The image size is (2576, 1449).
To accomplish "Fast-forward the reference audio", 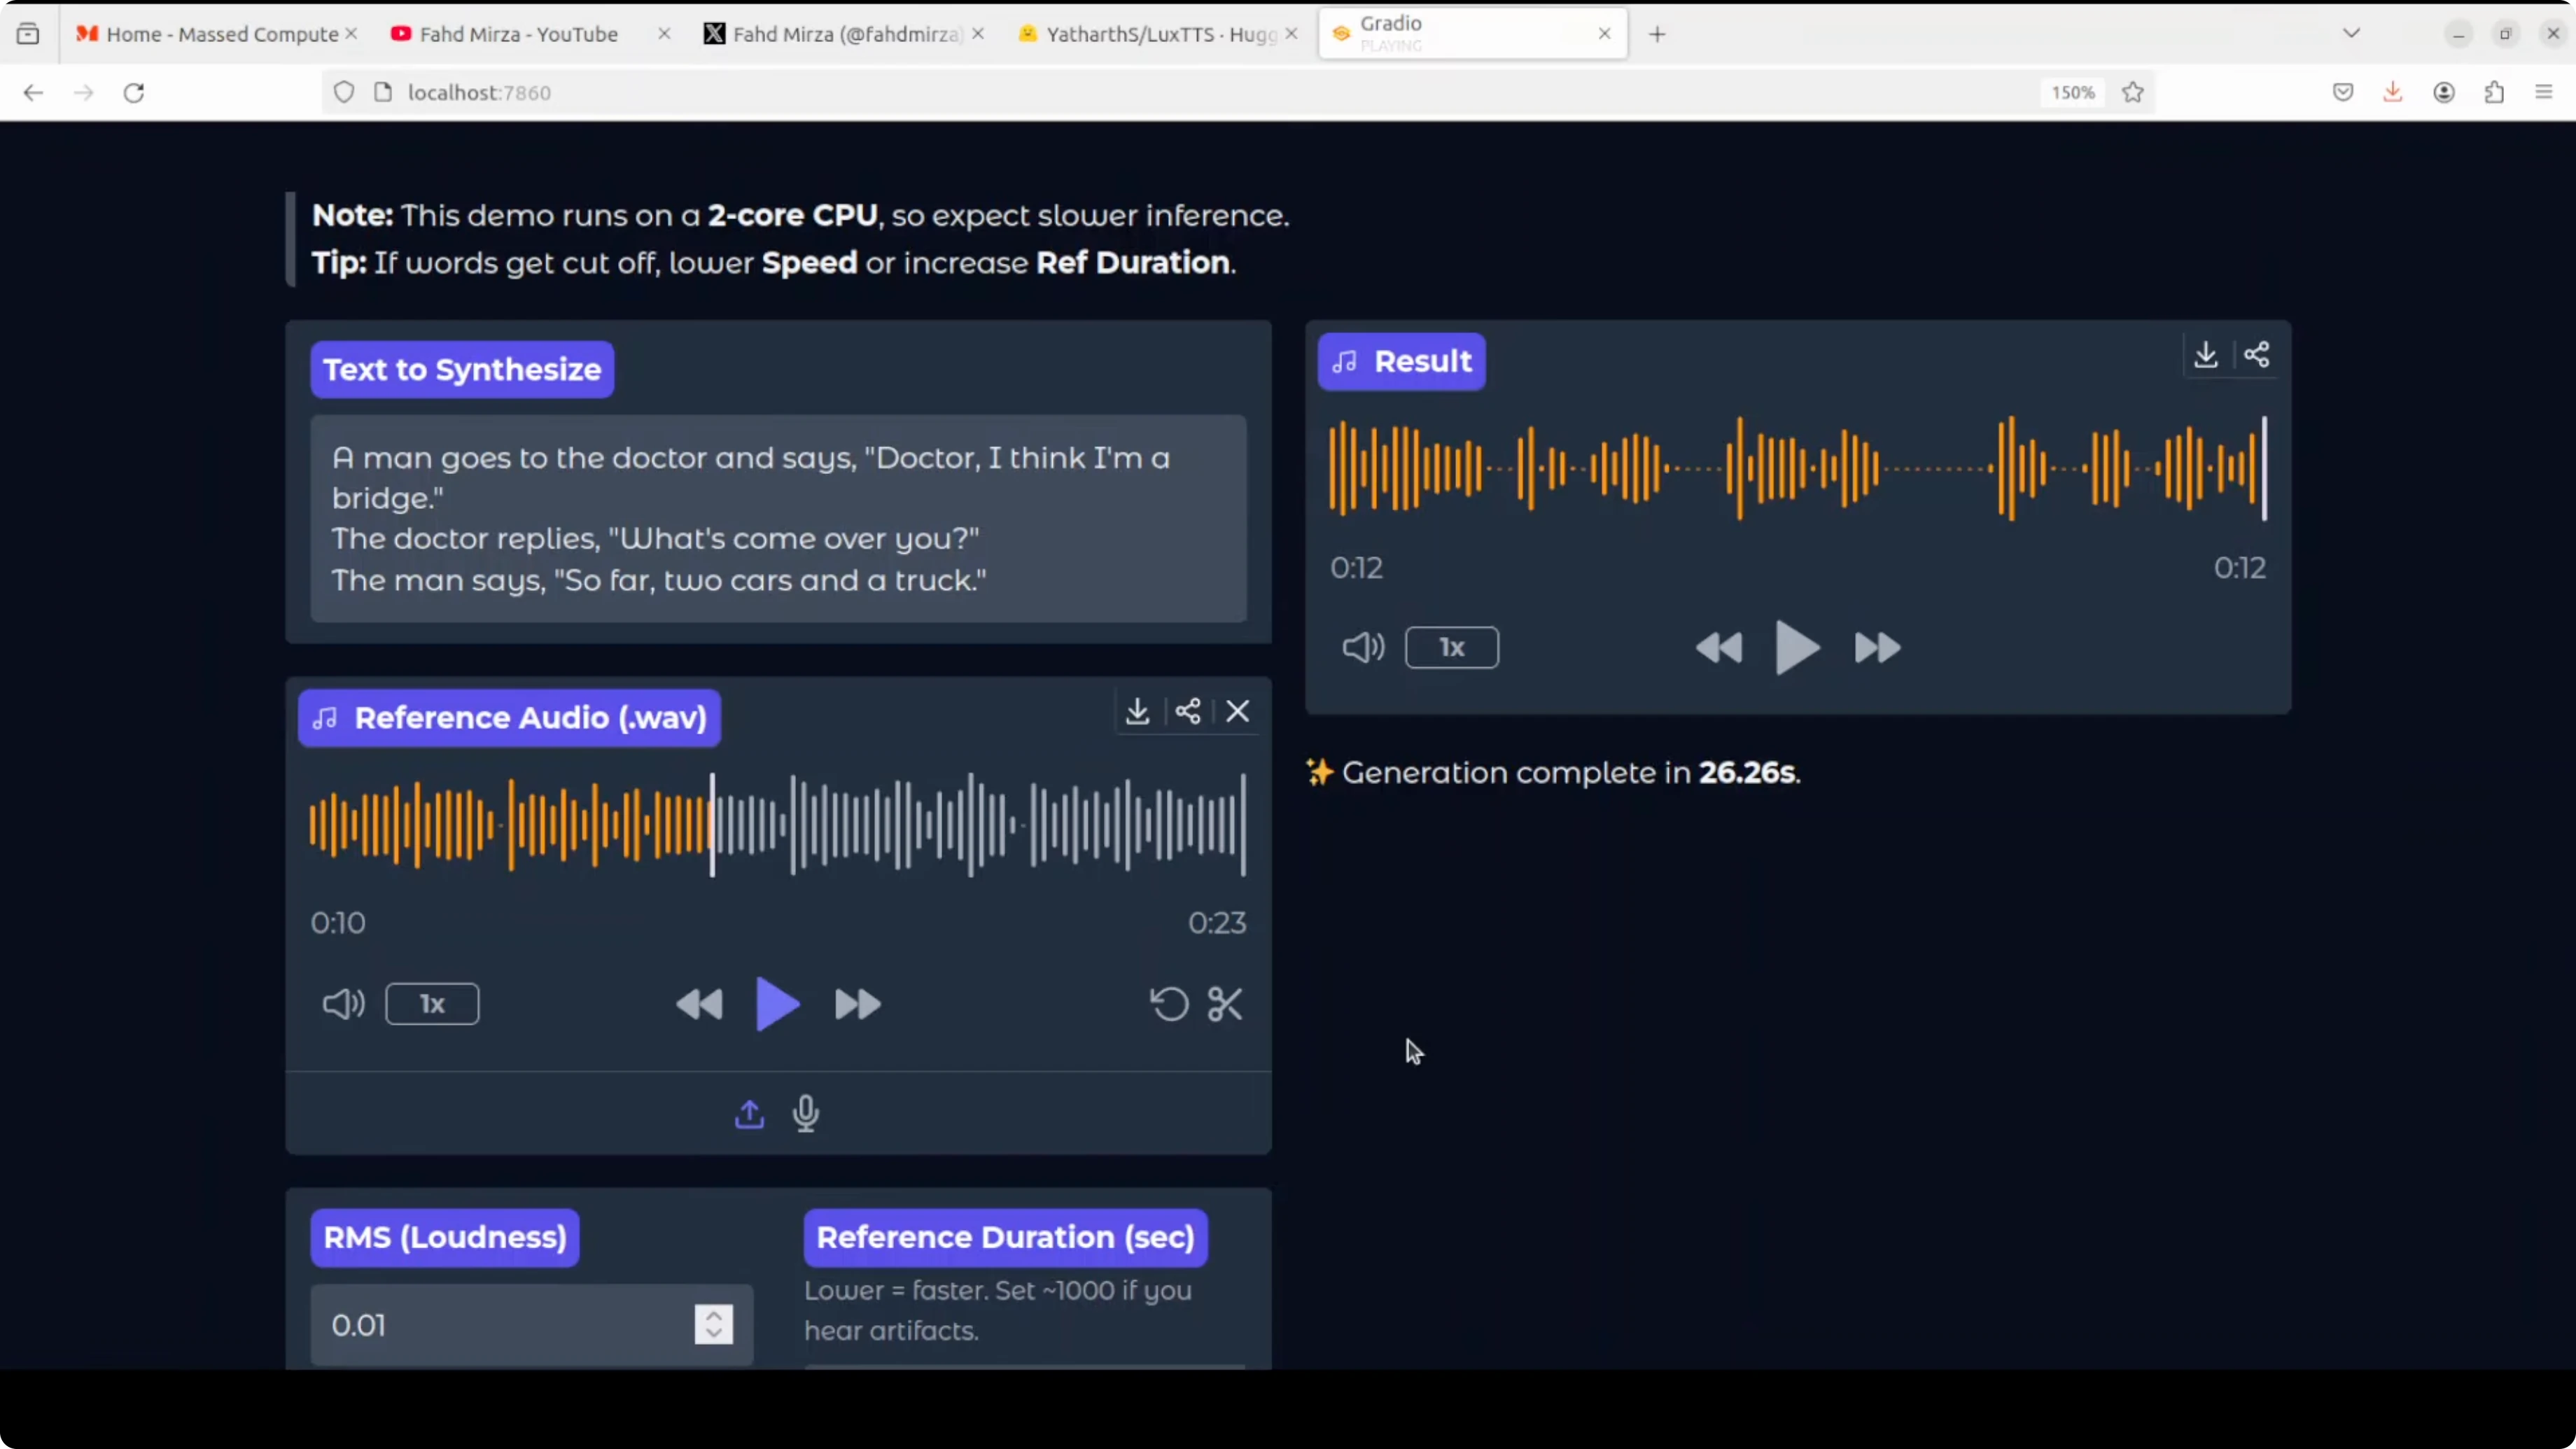I will [857, 1004].
